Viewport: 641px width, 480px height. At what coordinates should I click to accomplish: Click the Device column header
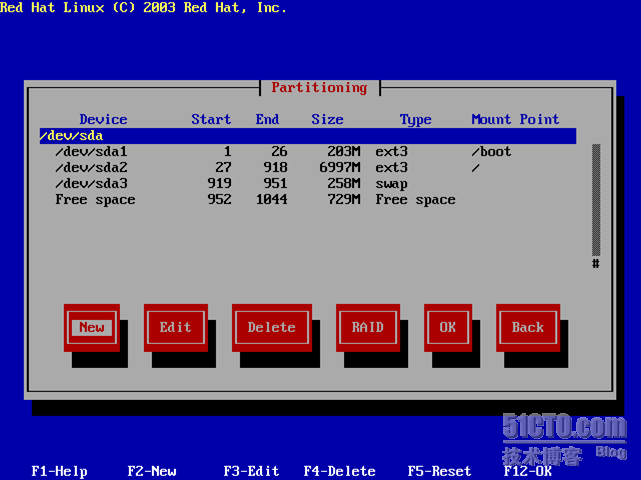coord(103,119)
